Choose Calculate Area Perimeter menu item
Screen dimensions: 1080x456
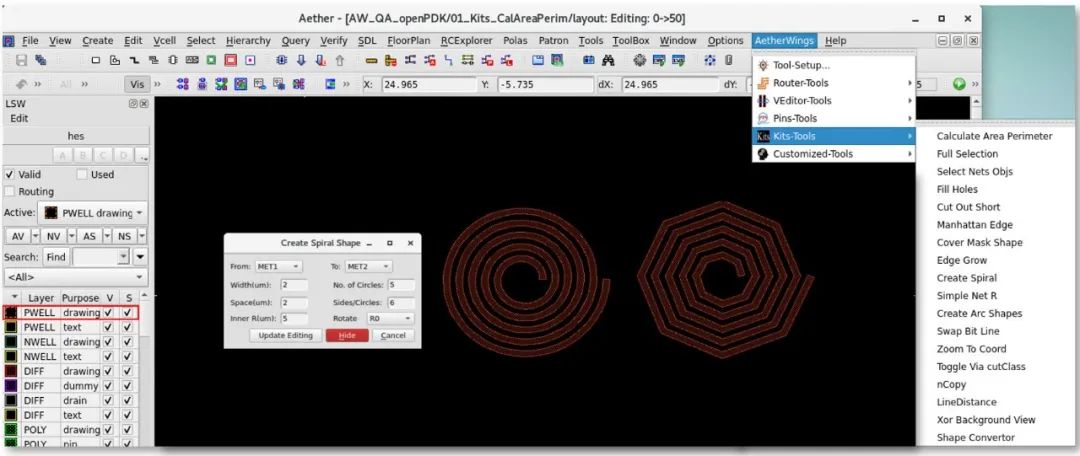995,136
